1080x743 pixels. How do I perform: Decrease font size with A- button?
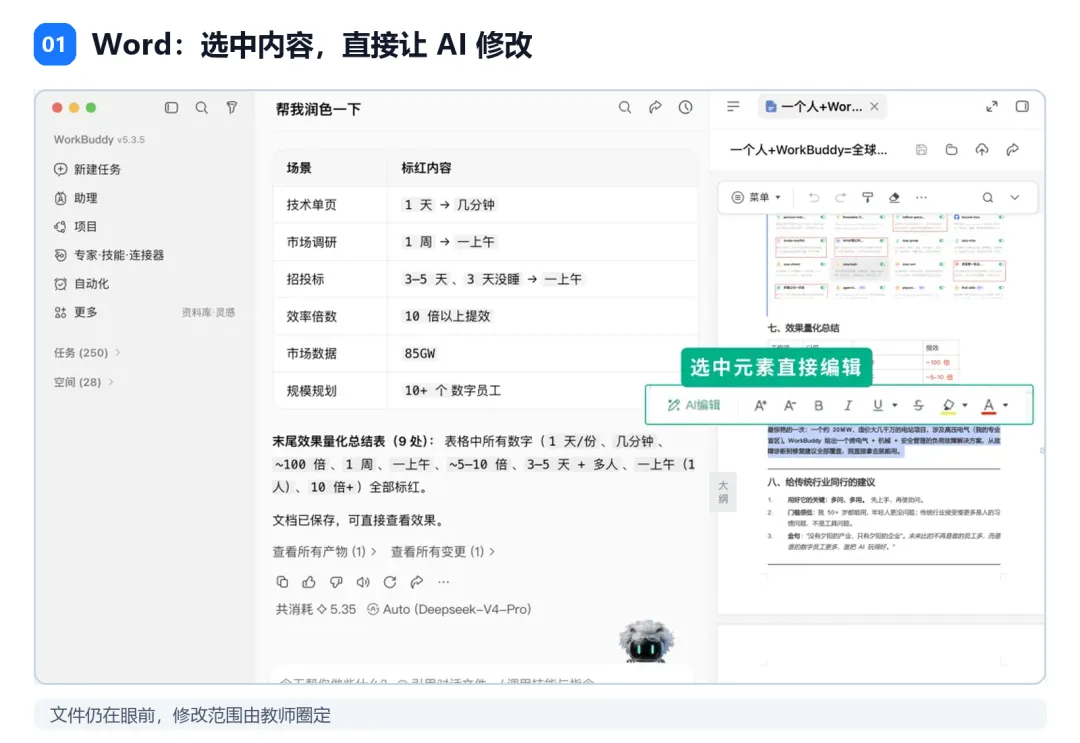[x=790, y=406]
